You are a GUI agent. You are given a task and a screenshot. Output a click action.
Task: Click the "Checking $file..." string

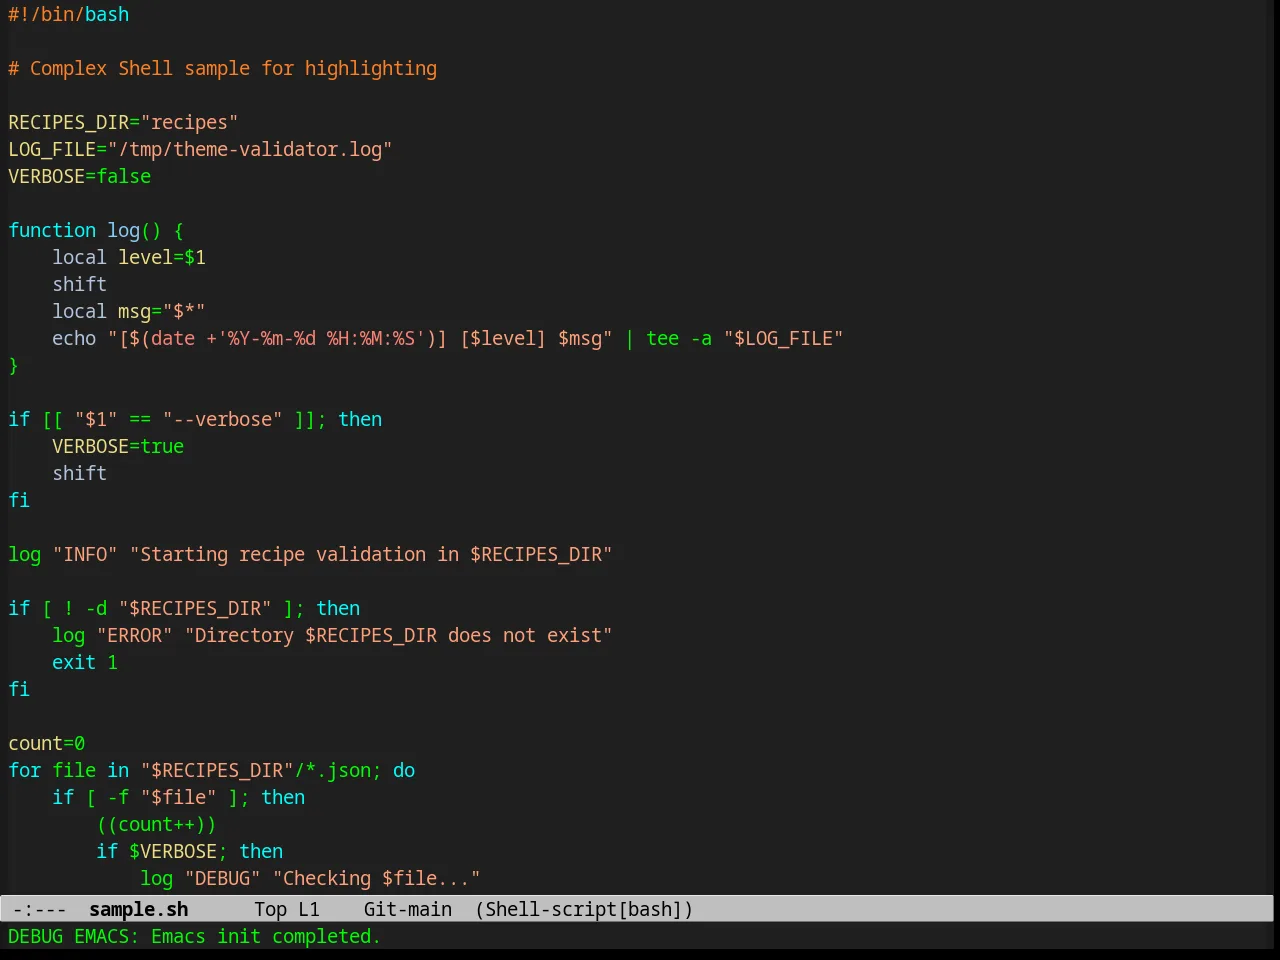376,878
